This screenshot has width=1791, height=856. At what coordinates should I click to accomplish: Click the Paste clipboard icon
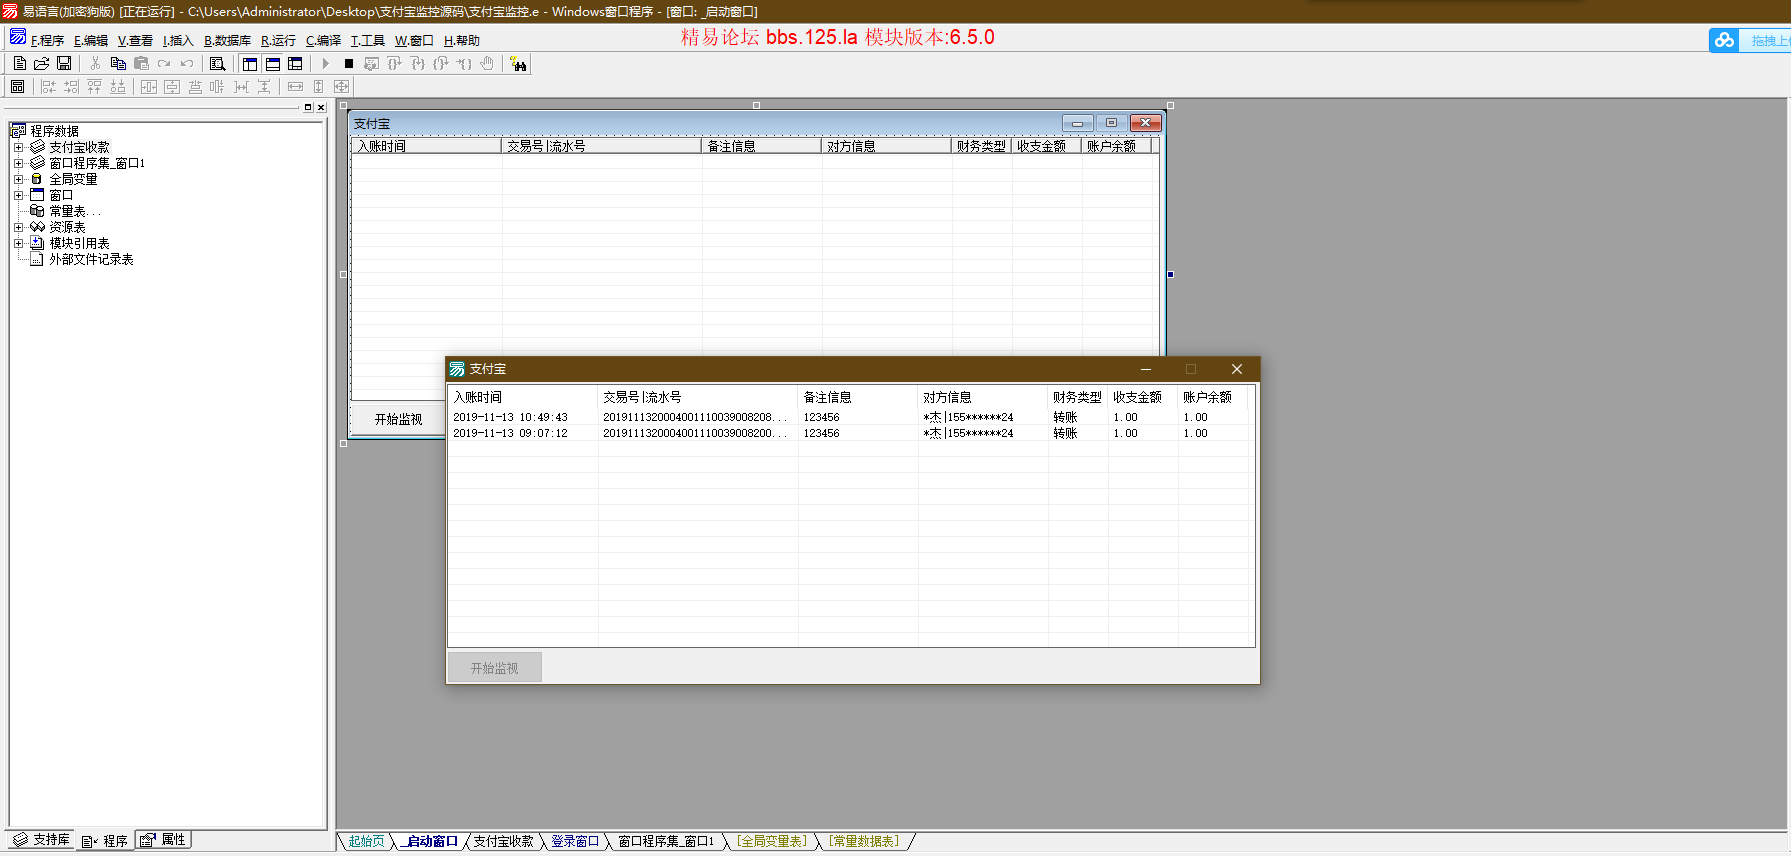pos(141,63)
